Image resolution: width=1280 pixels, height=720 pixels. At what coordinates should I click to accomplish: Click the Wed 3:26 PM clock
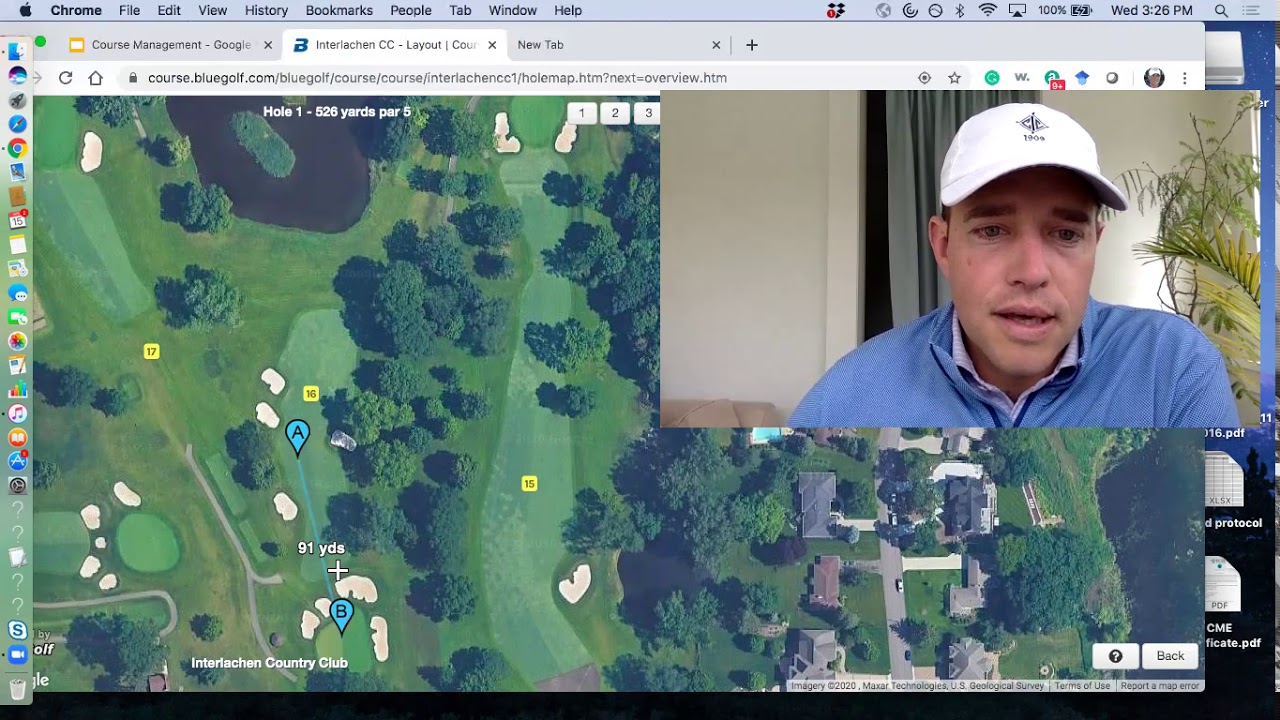point(1151,11)
